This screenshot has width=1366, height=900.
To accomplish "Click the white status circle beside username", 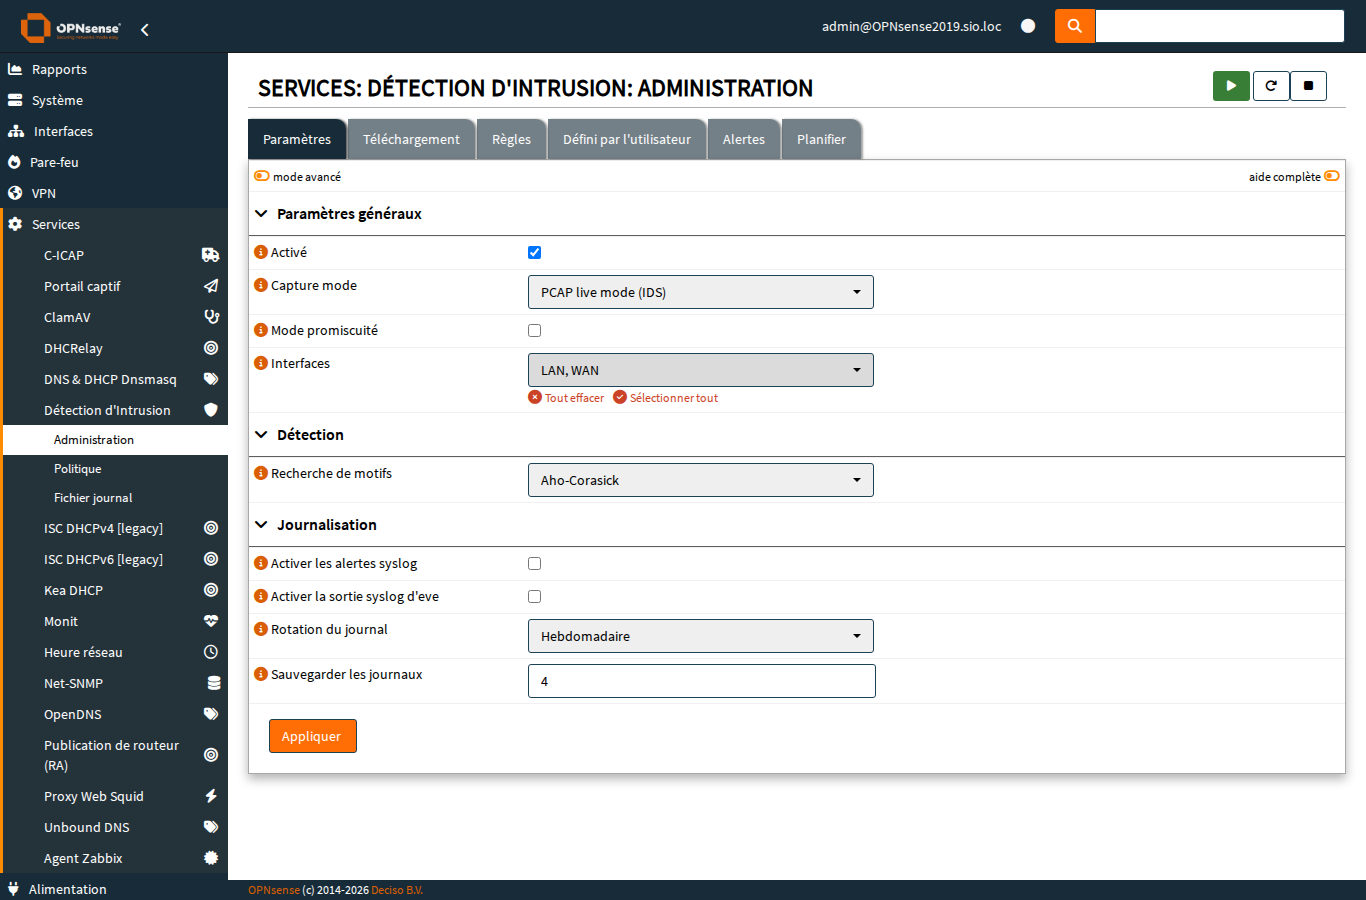I will 1028,26.
